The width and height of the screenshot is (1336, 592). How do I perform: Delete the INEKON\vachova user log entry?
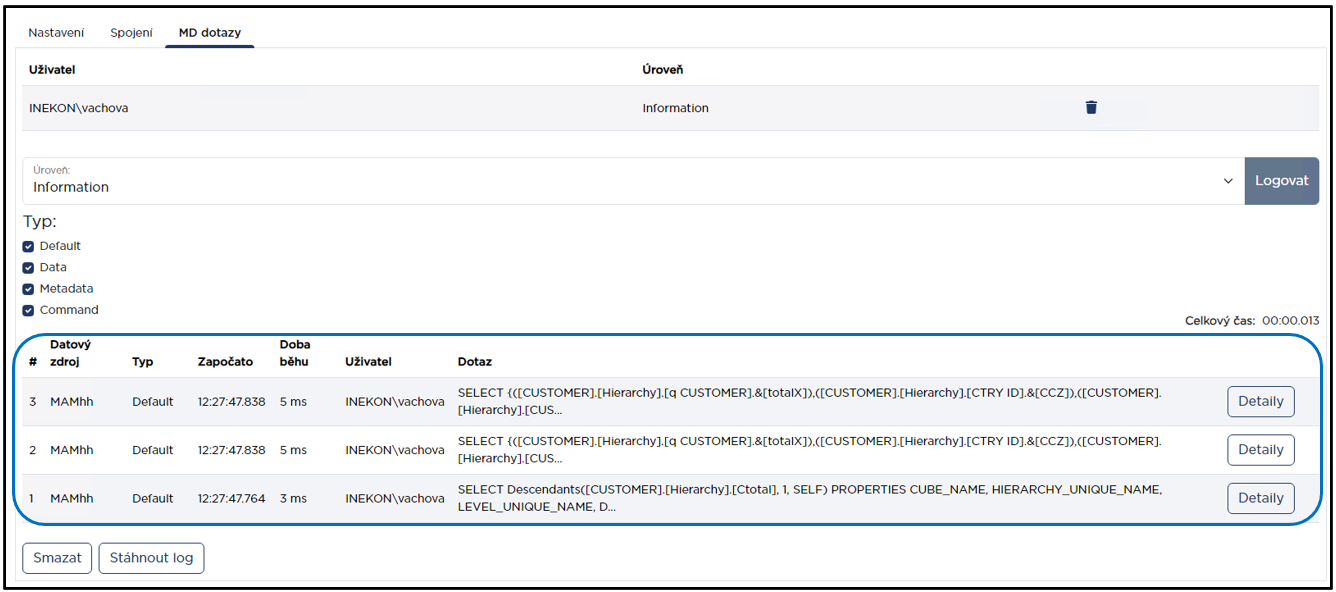1091,107
